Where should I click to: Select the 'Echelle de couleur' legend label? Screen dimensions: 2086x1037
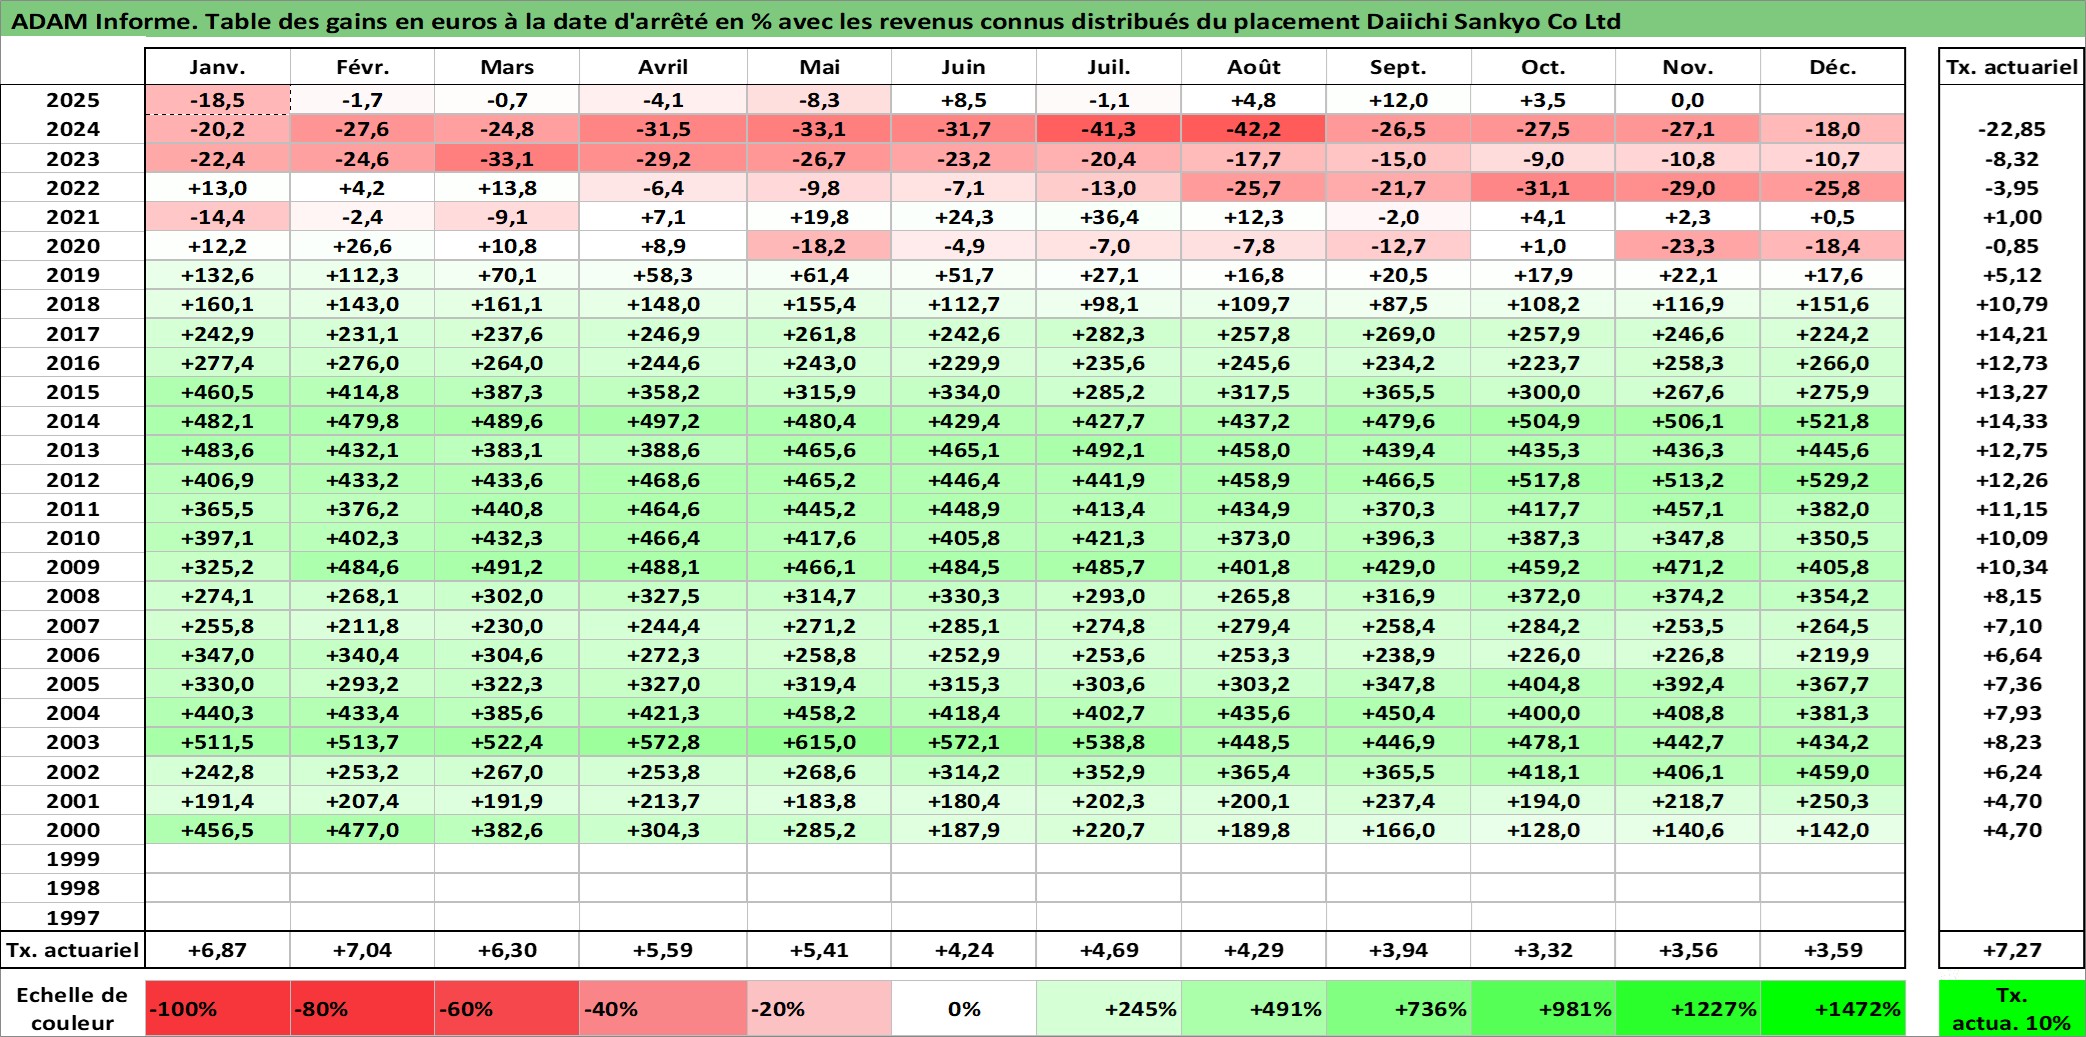73,1008
